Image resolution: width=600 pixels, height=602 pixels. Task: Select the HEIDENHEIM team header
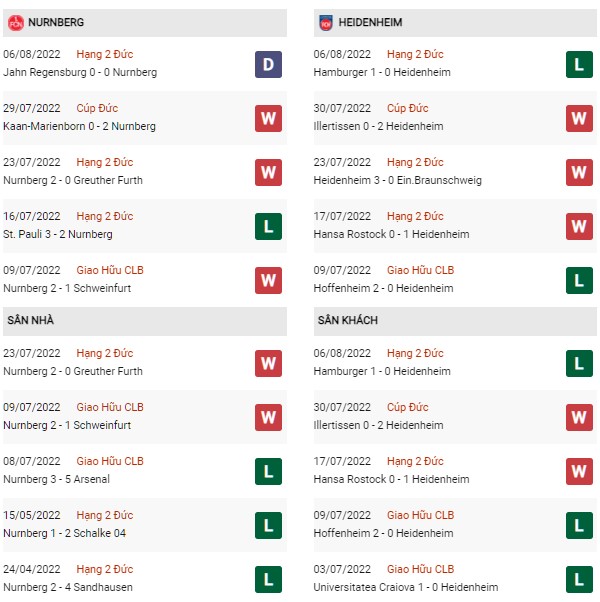pyautogui.click(x=455, y=23)
